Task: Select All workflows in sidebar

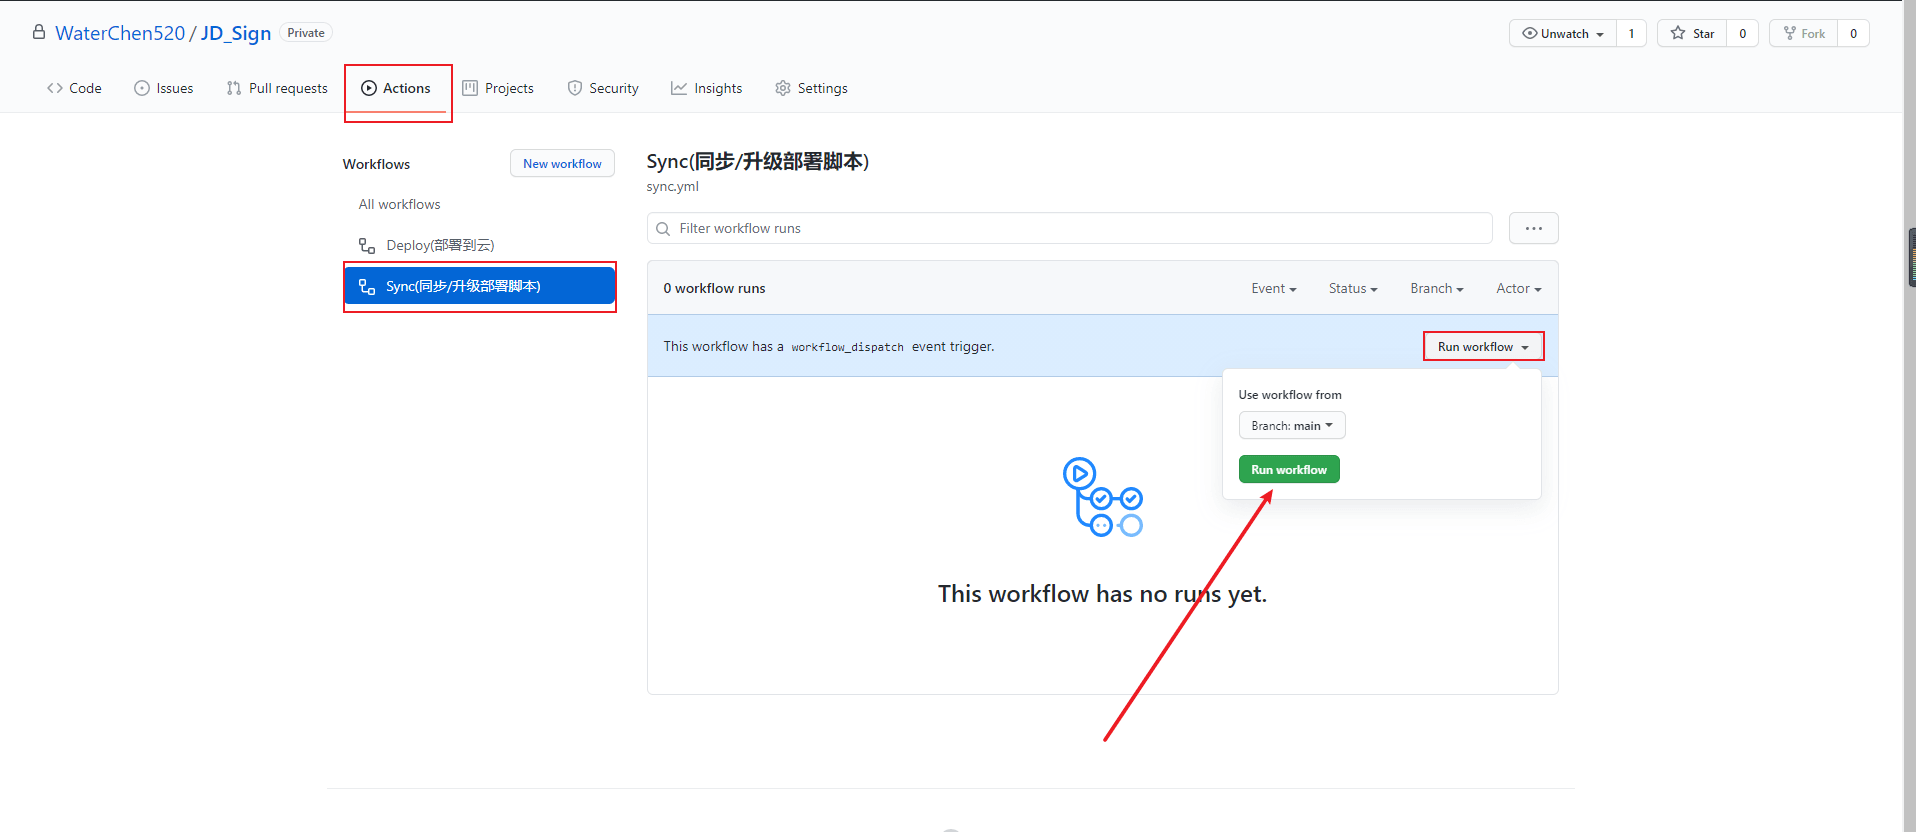Action: tap(399, 204)
